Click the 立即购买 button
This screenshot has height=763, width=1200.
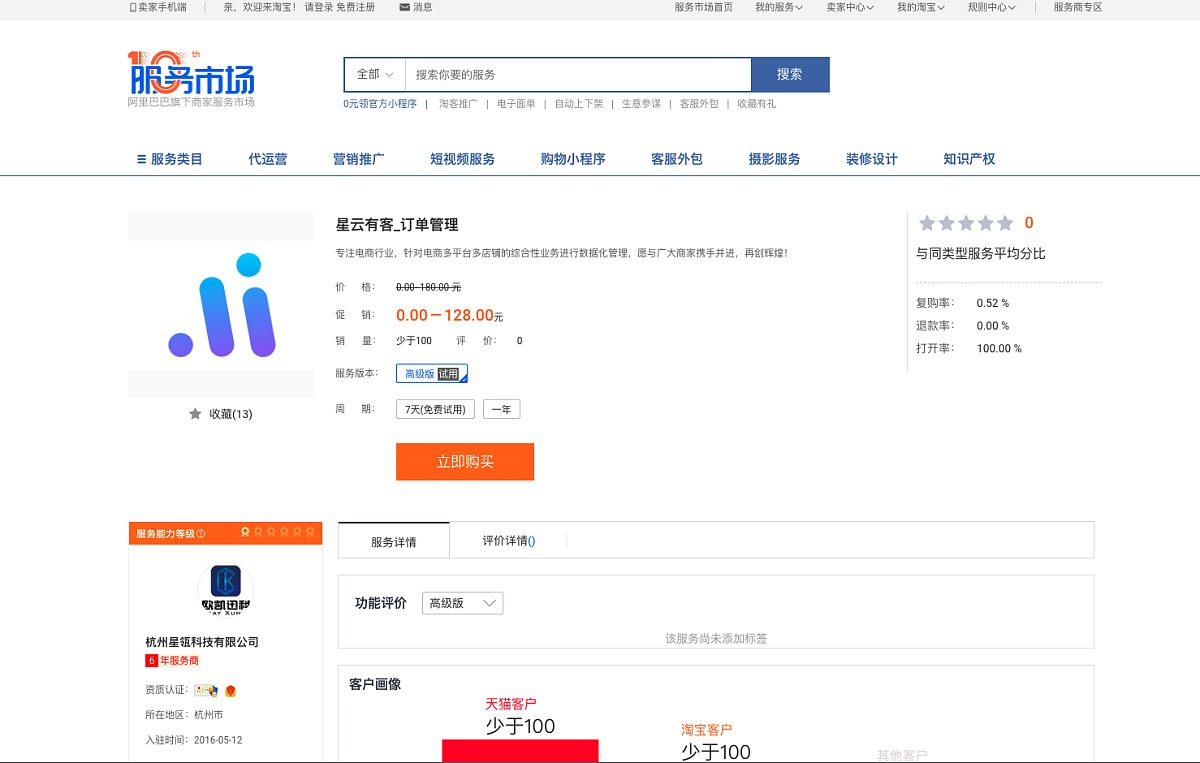point(465,462)
